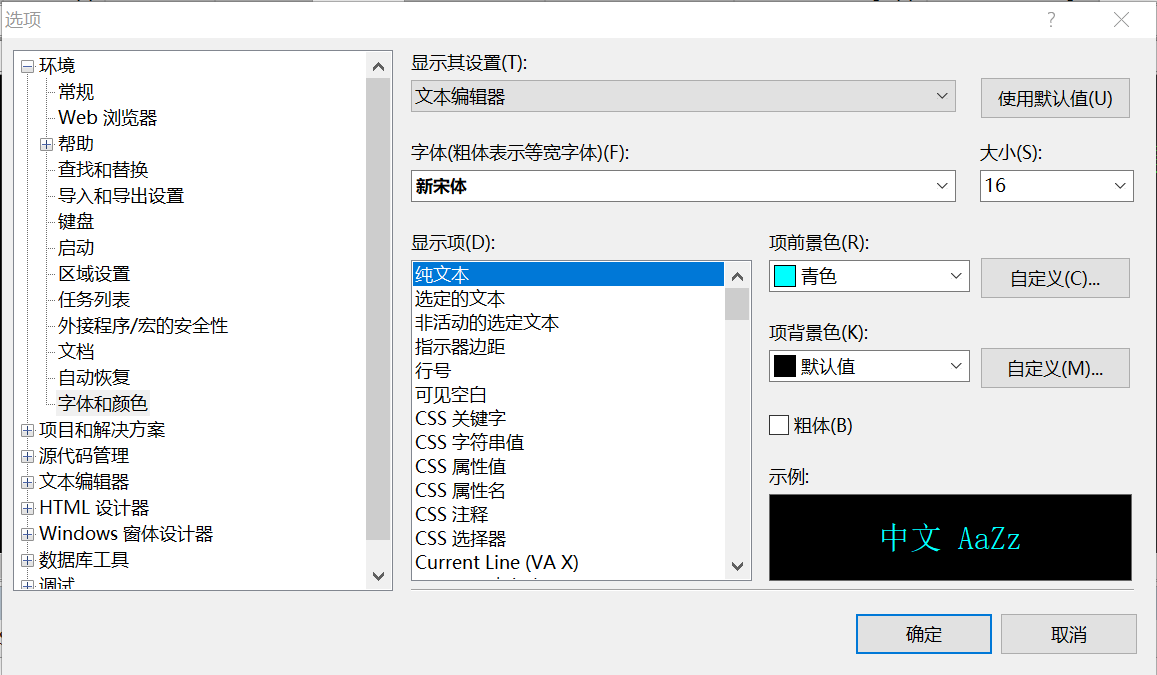This screenshot has width=1157, height=675.
Task: Select 行号 in the display items list
Action: point(433,371)
